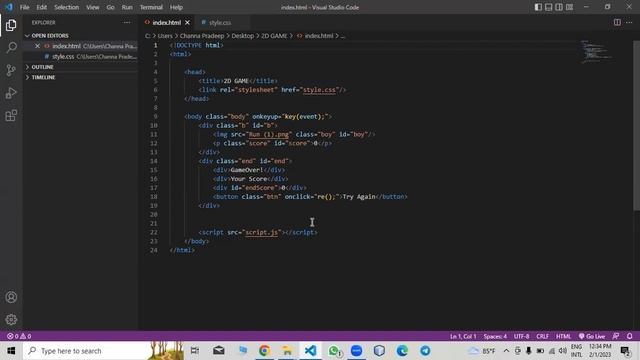Viewport: 640px width, 360px height.
Task: Click the Ln 1, Col 1 status entry
Action: pos(463,336)
